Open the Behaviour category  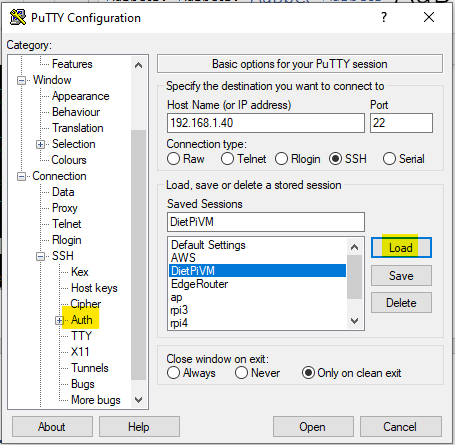point(76,112)
